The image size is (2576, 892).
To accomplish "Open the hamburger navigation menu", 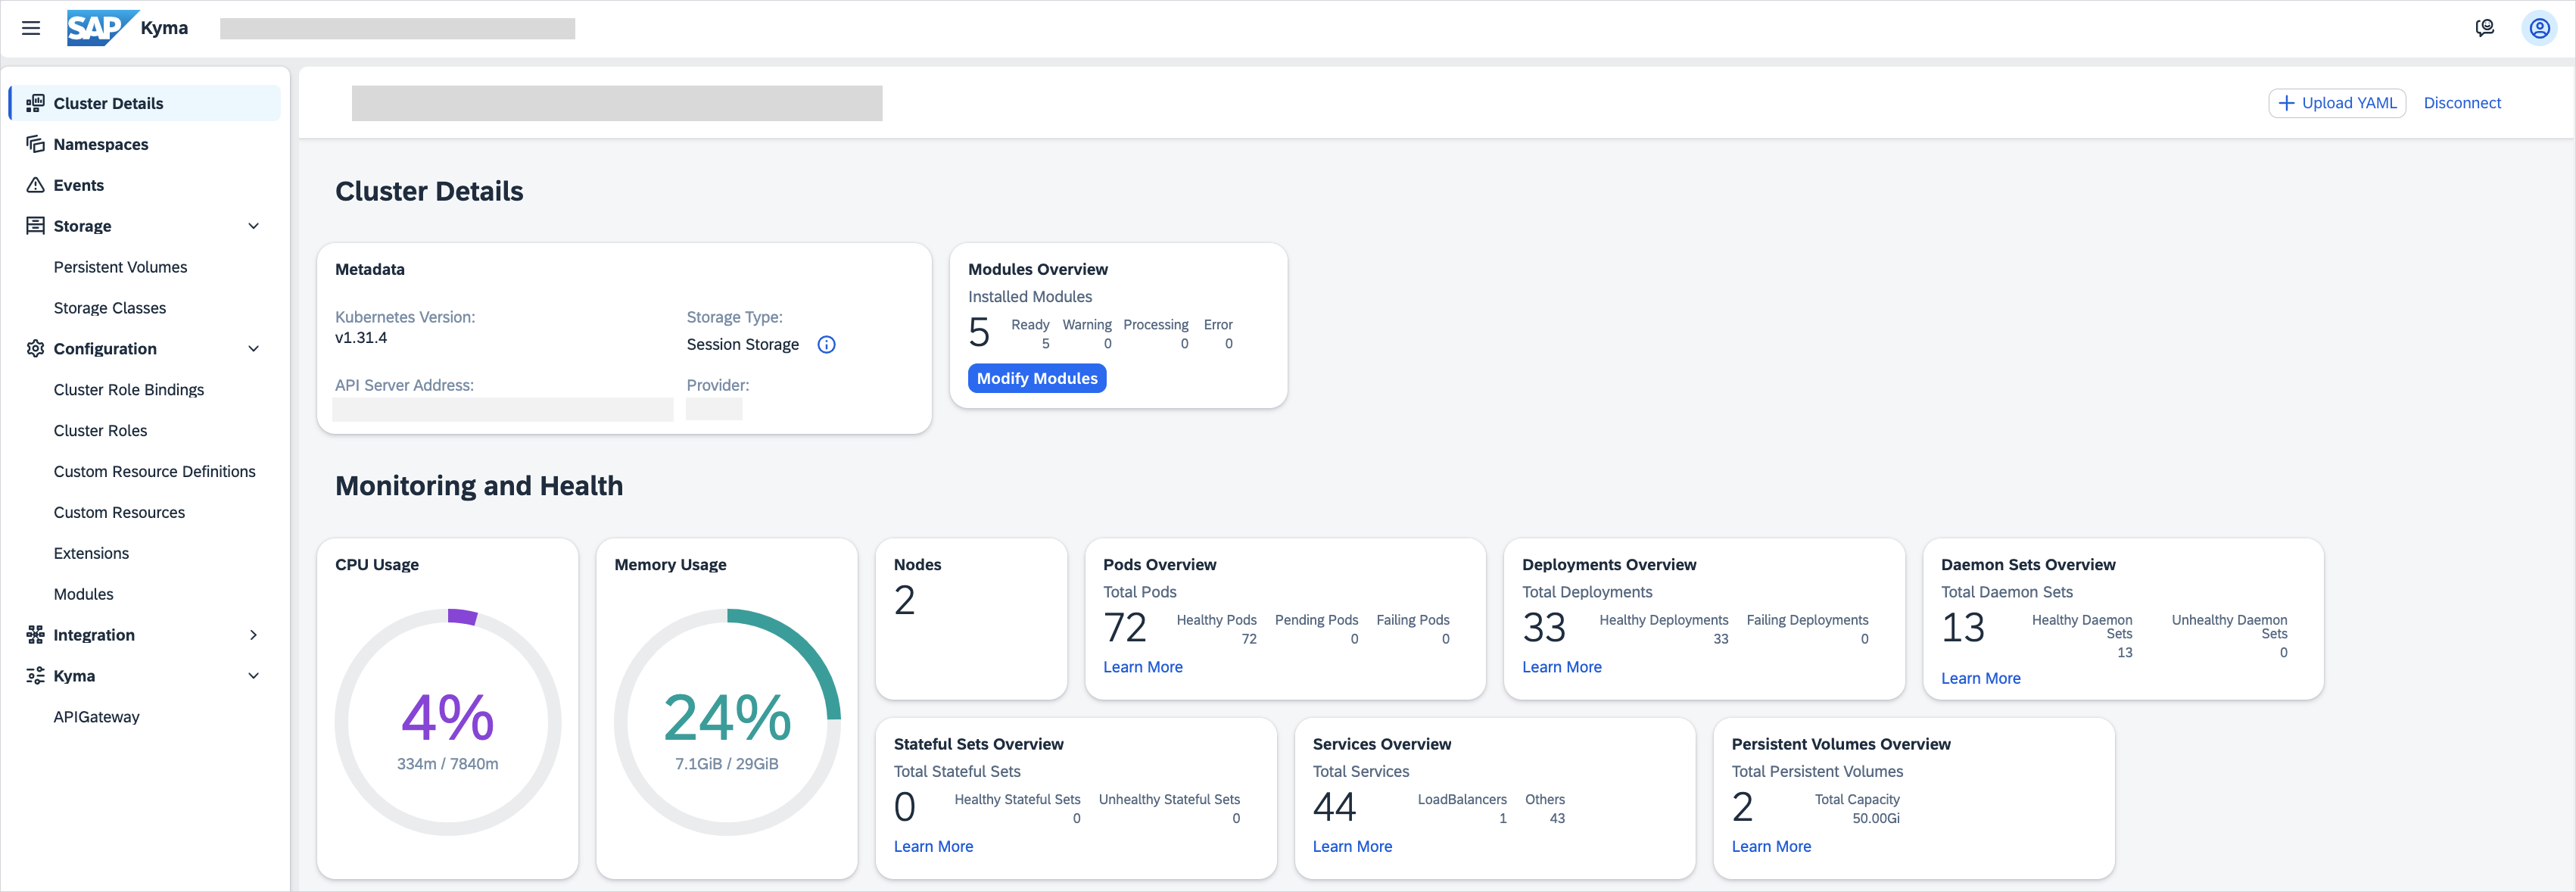I will click(x=30, y=28).
